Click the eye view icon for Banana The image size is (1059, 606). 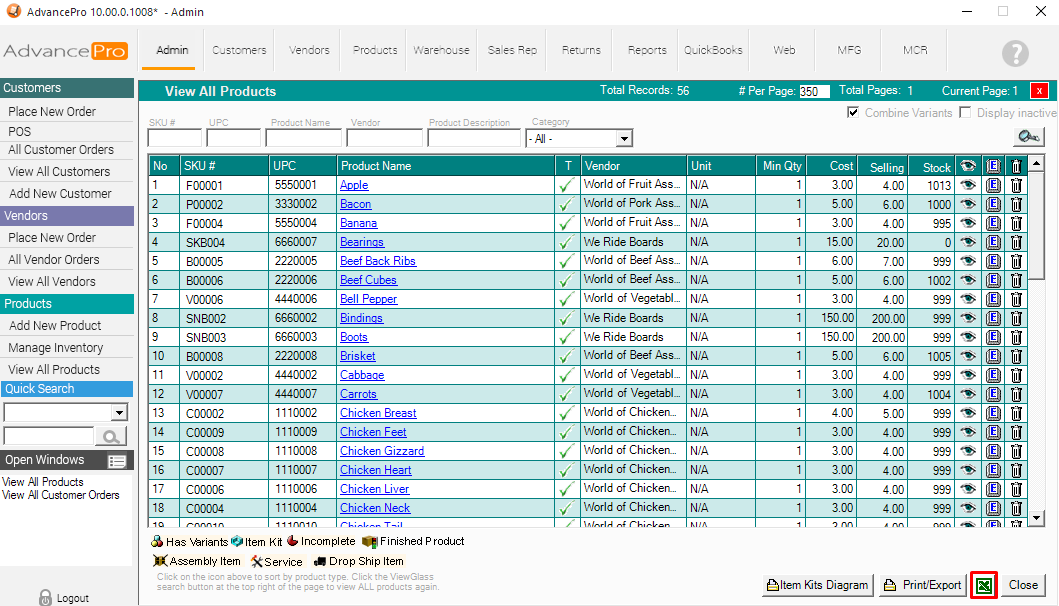point(967,223)
